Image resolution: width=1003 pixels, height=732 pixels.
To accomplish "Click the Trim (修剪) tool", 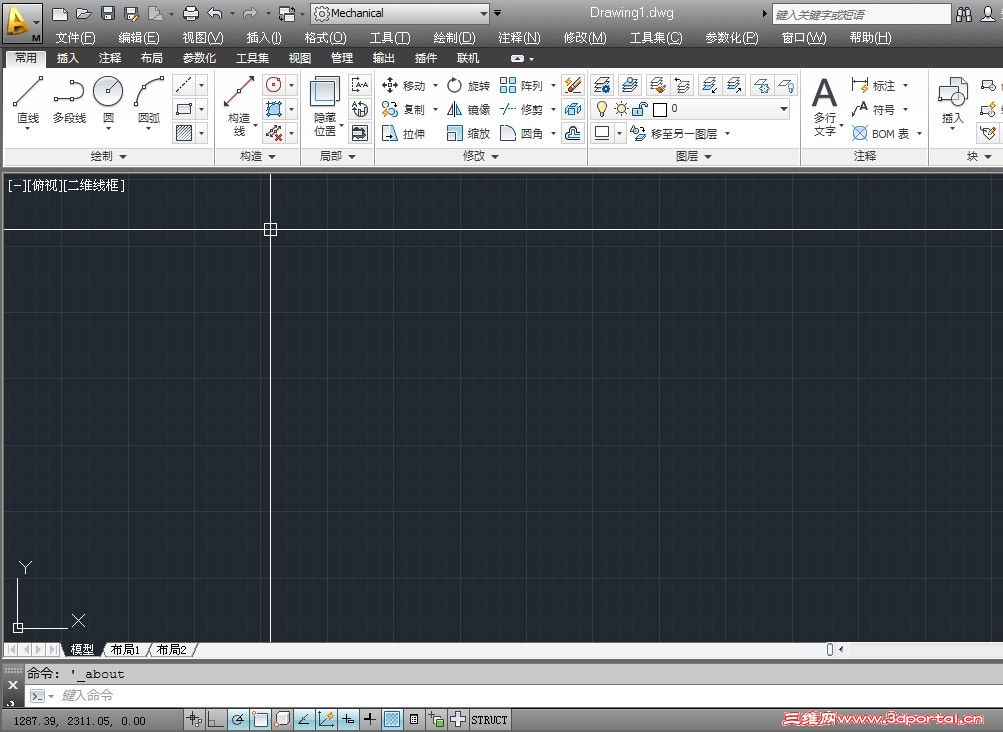I will tap(521, 109).
